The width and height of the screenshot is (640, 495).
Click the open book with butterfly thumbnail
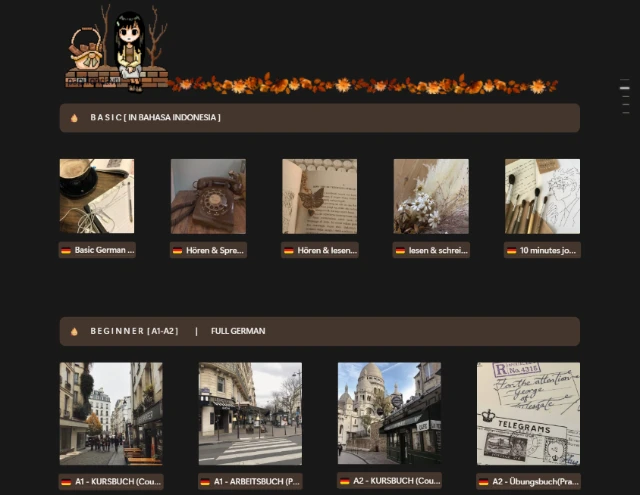[x=320, y=196]
